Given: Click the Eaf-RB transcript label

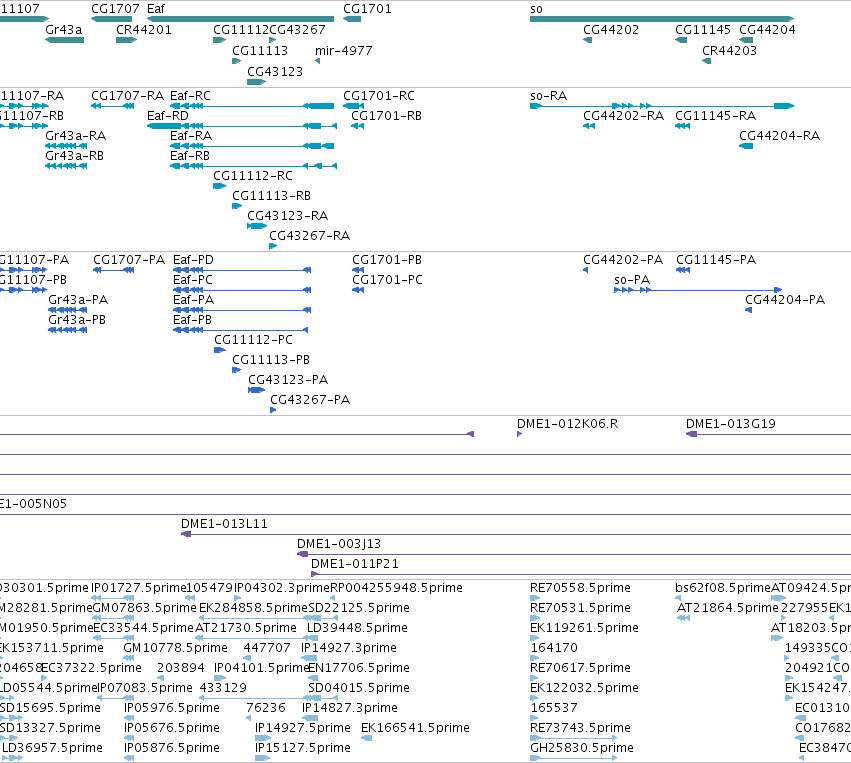Looking at the screenshot, I should pyautogui.click(x=189, y=156).
